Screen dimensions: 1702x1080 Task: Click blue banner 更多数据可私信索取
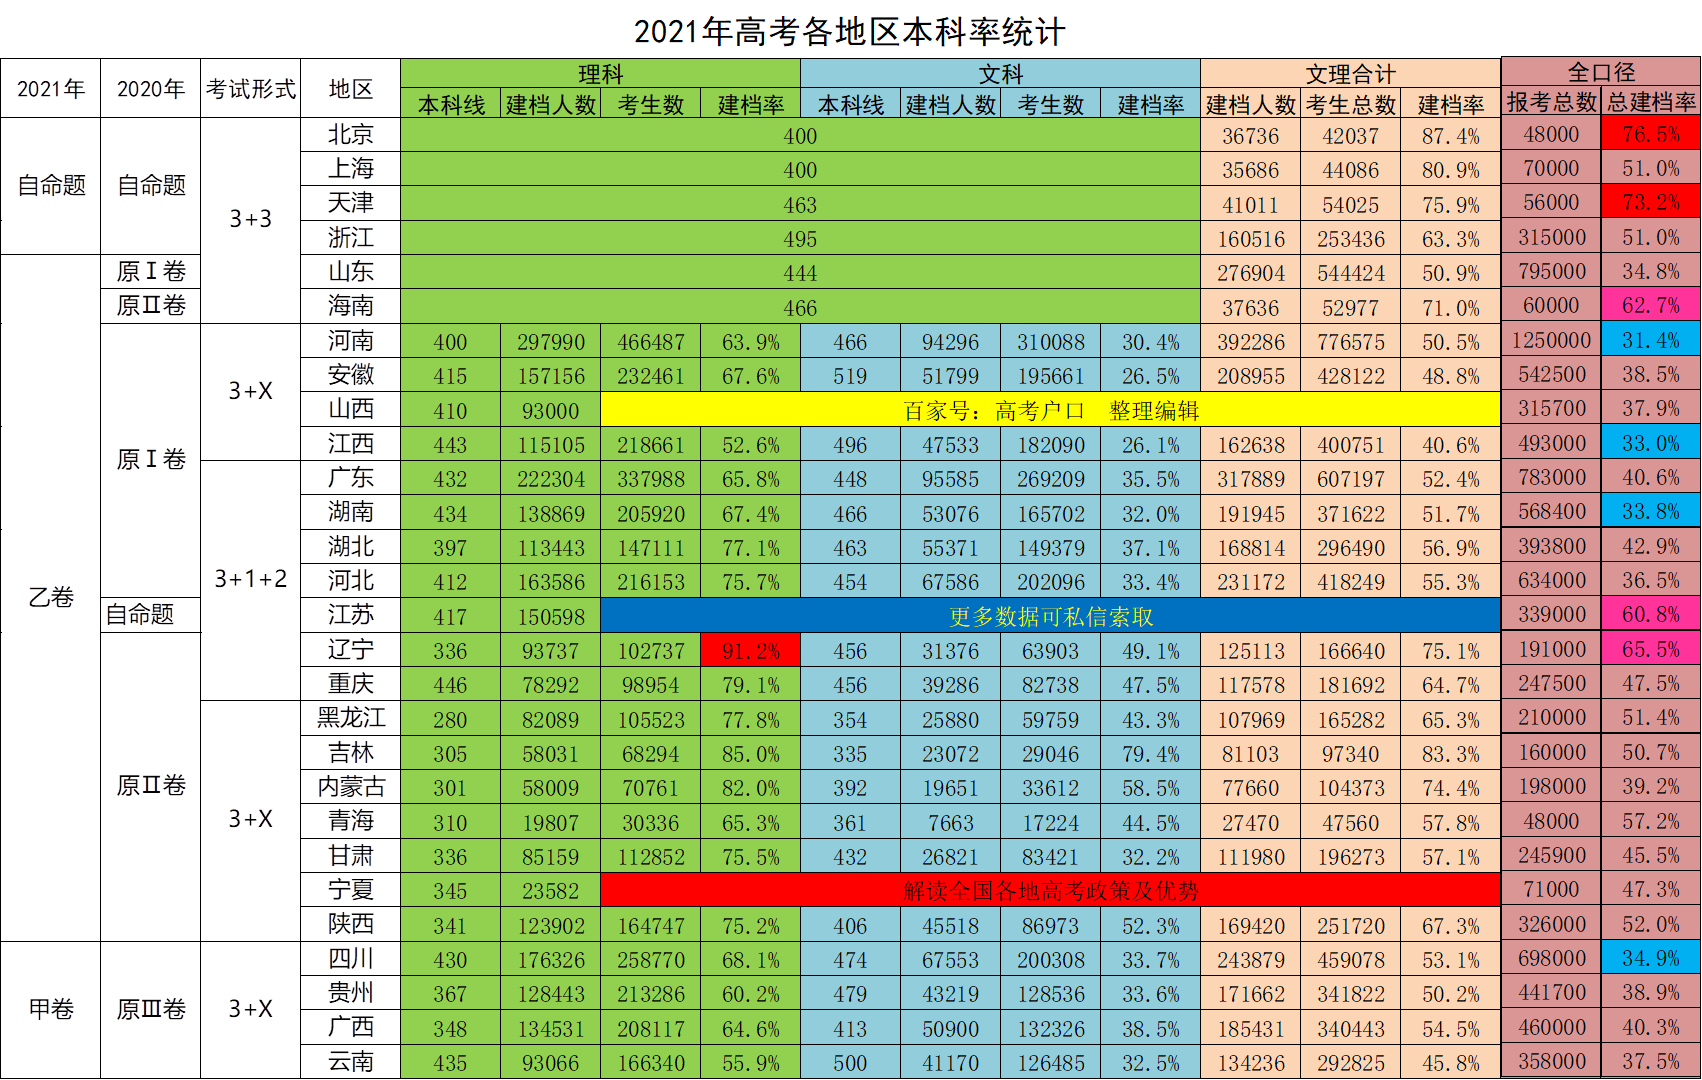point(1051,615)
